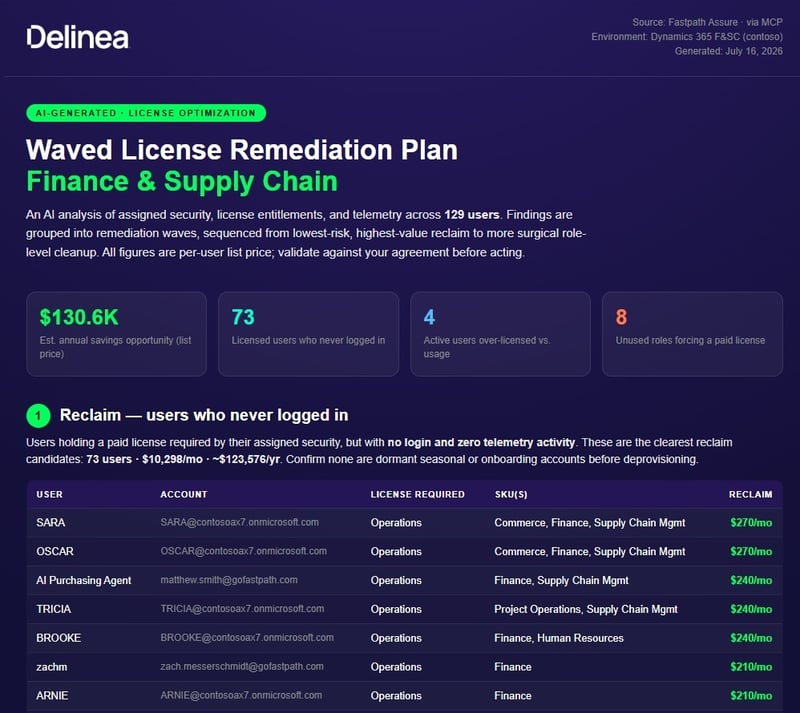Screen dimensions: 800x713
Task: Click $210/mo reclaim in ARNIE's row
Action: click(751, 696)
